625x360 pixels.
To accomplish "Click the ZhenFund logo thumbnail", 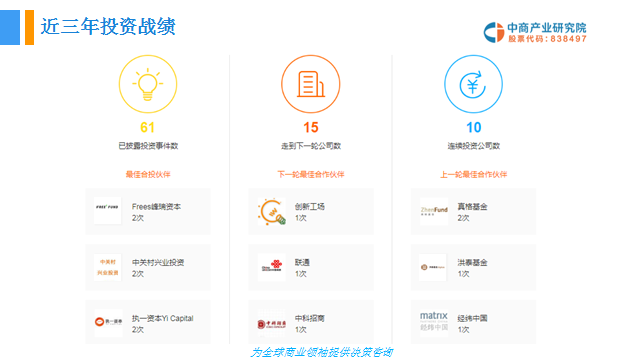I will [x=434, y=211].
